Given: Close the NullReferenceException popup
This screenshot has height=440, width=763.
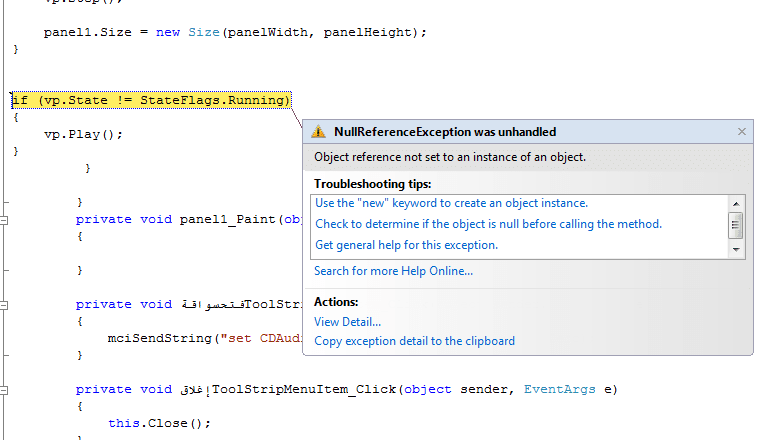Looking at the screenshot, I should tap(741, 132).
